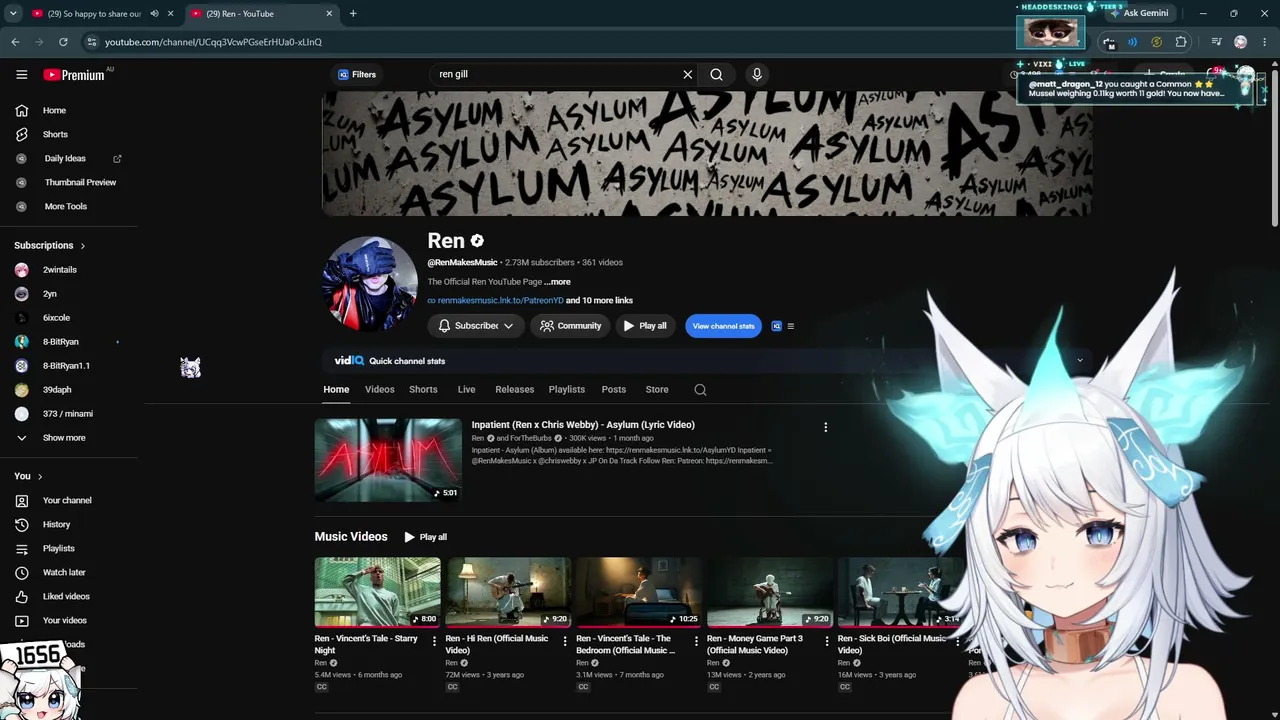Play all Music Videos section

425,537
